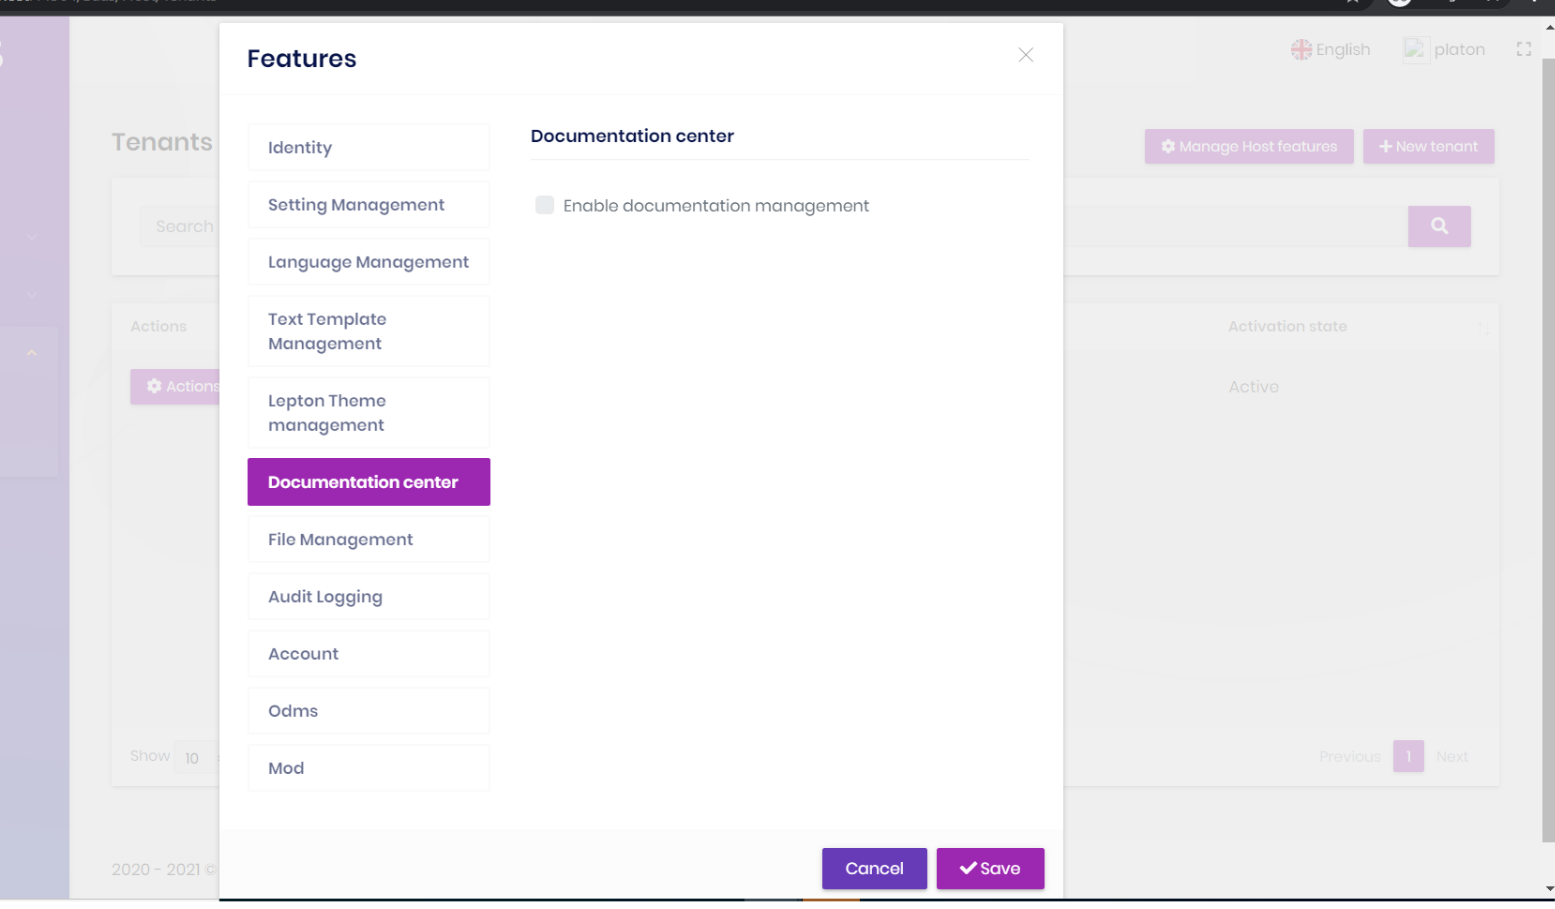Select the Documentation center tab
This screenshot has width=1555, height=909.
tap(369, 482)
